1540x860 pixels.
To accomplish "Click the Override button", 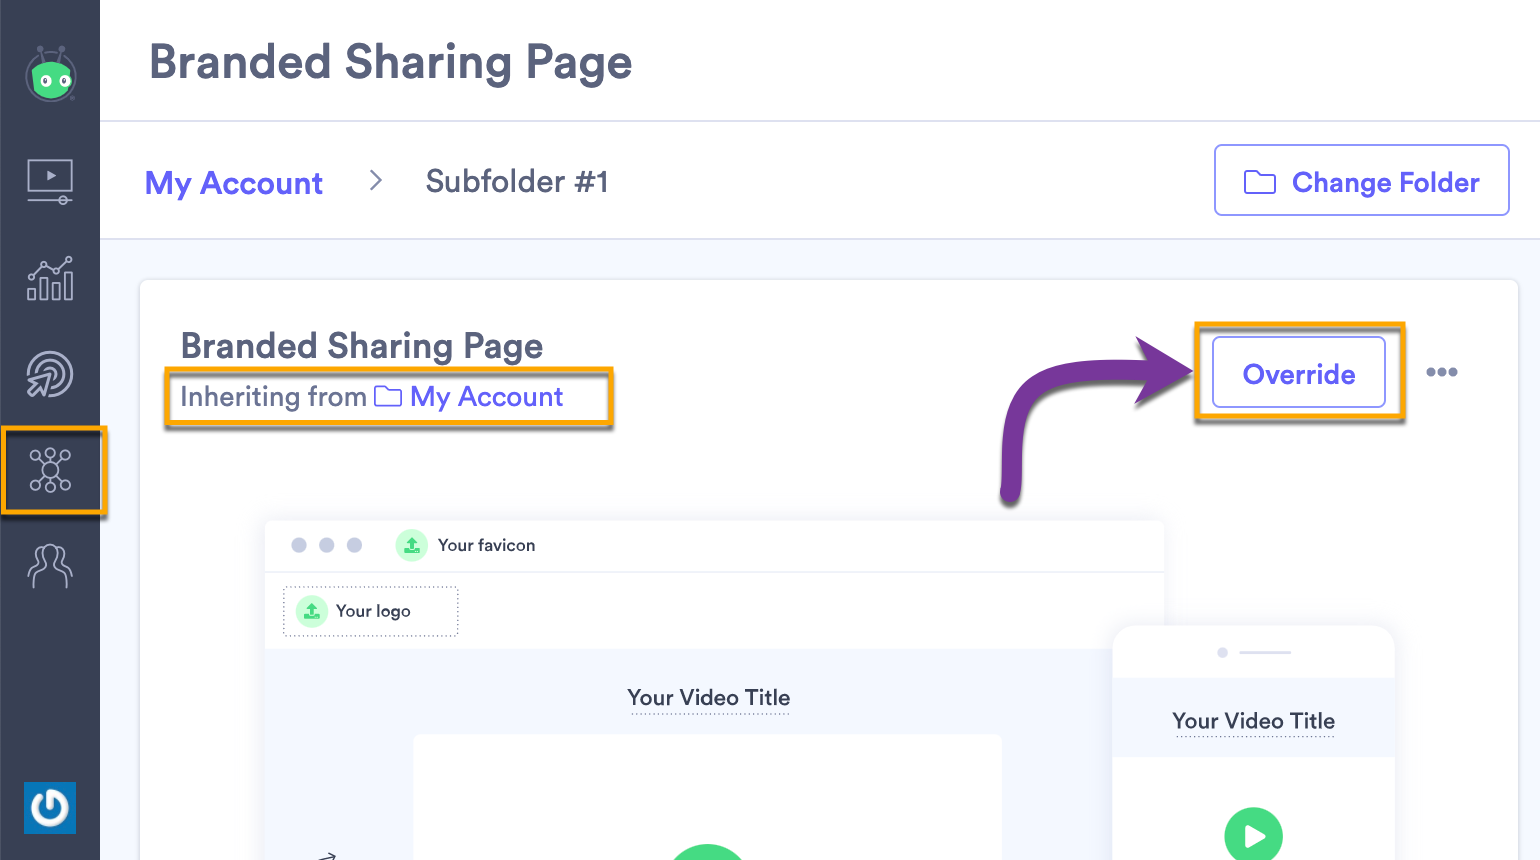I will 1298,373.
